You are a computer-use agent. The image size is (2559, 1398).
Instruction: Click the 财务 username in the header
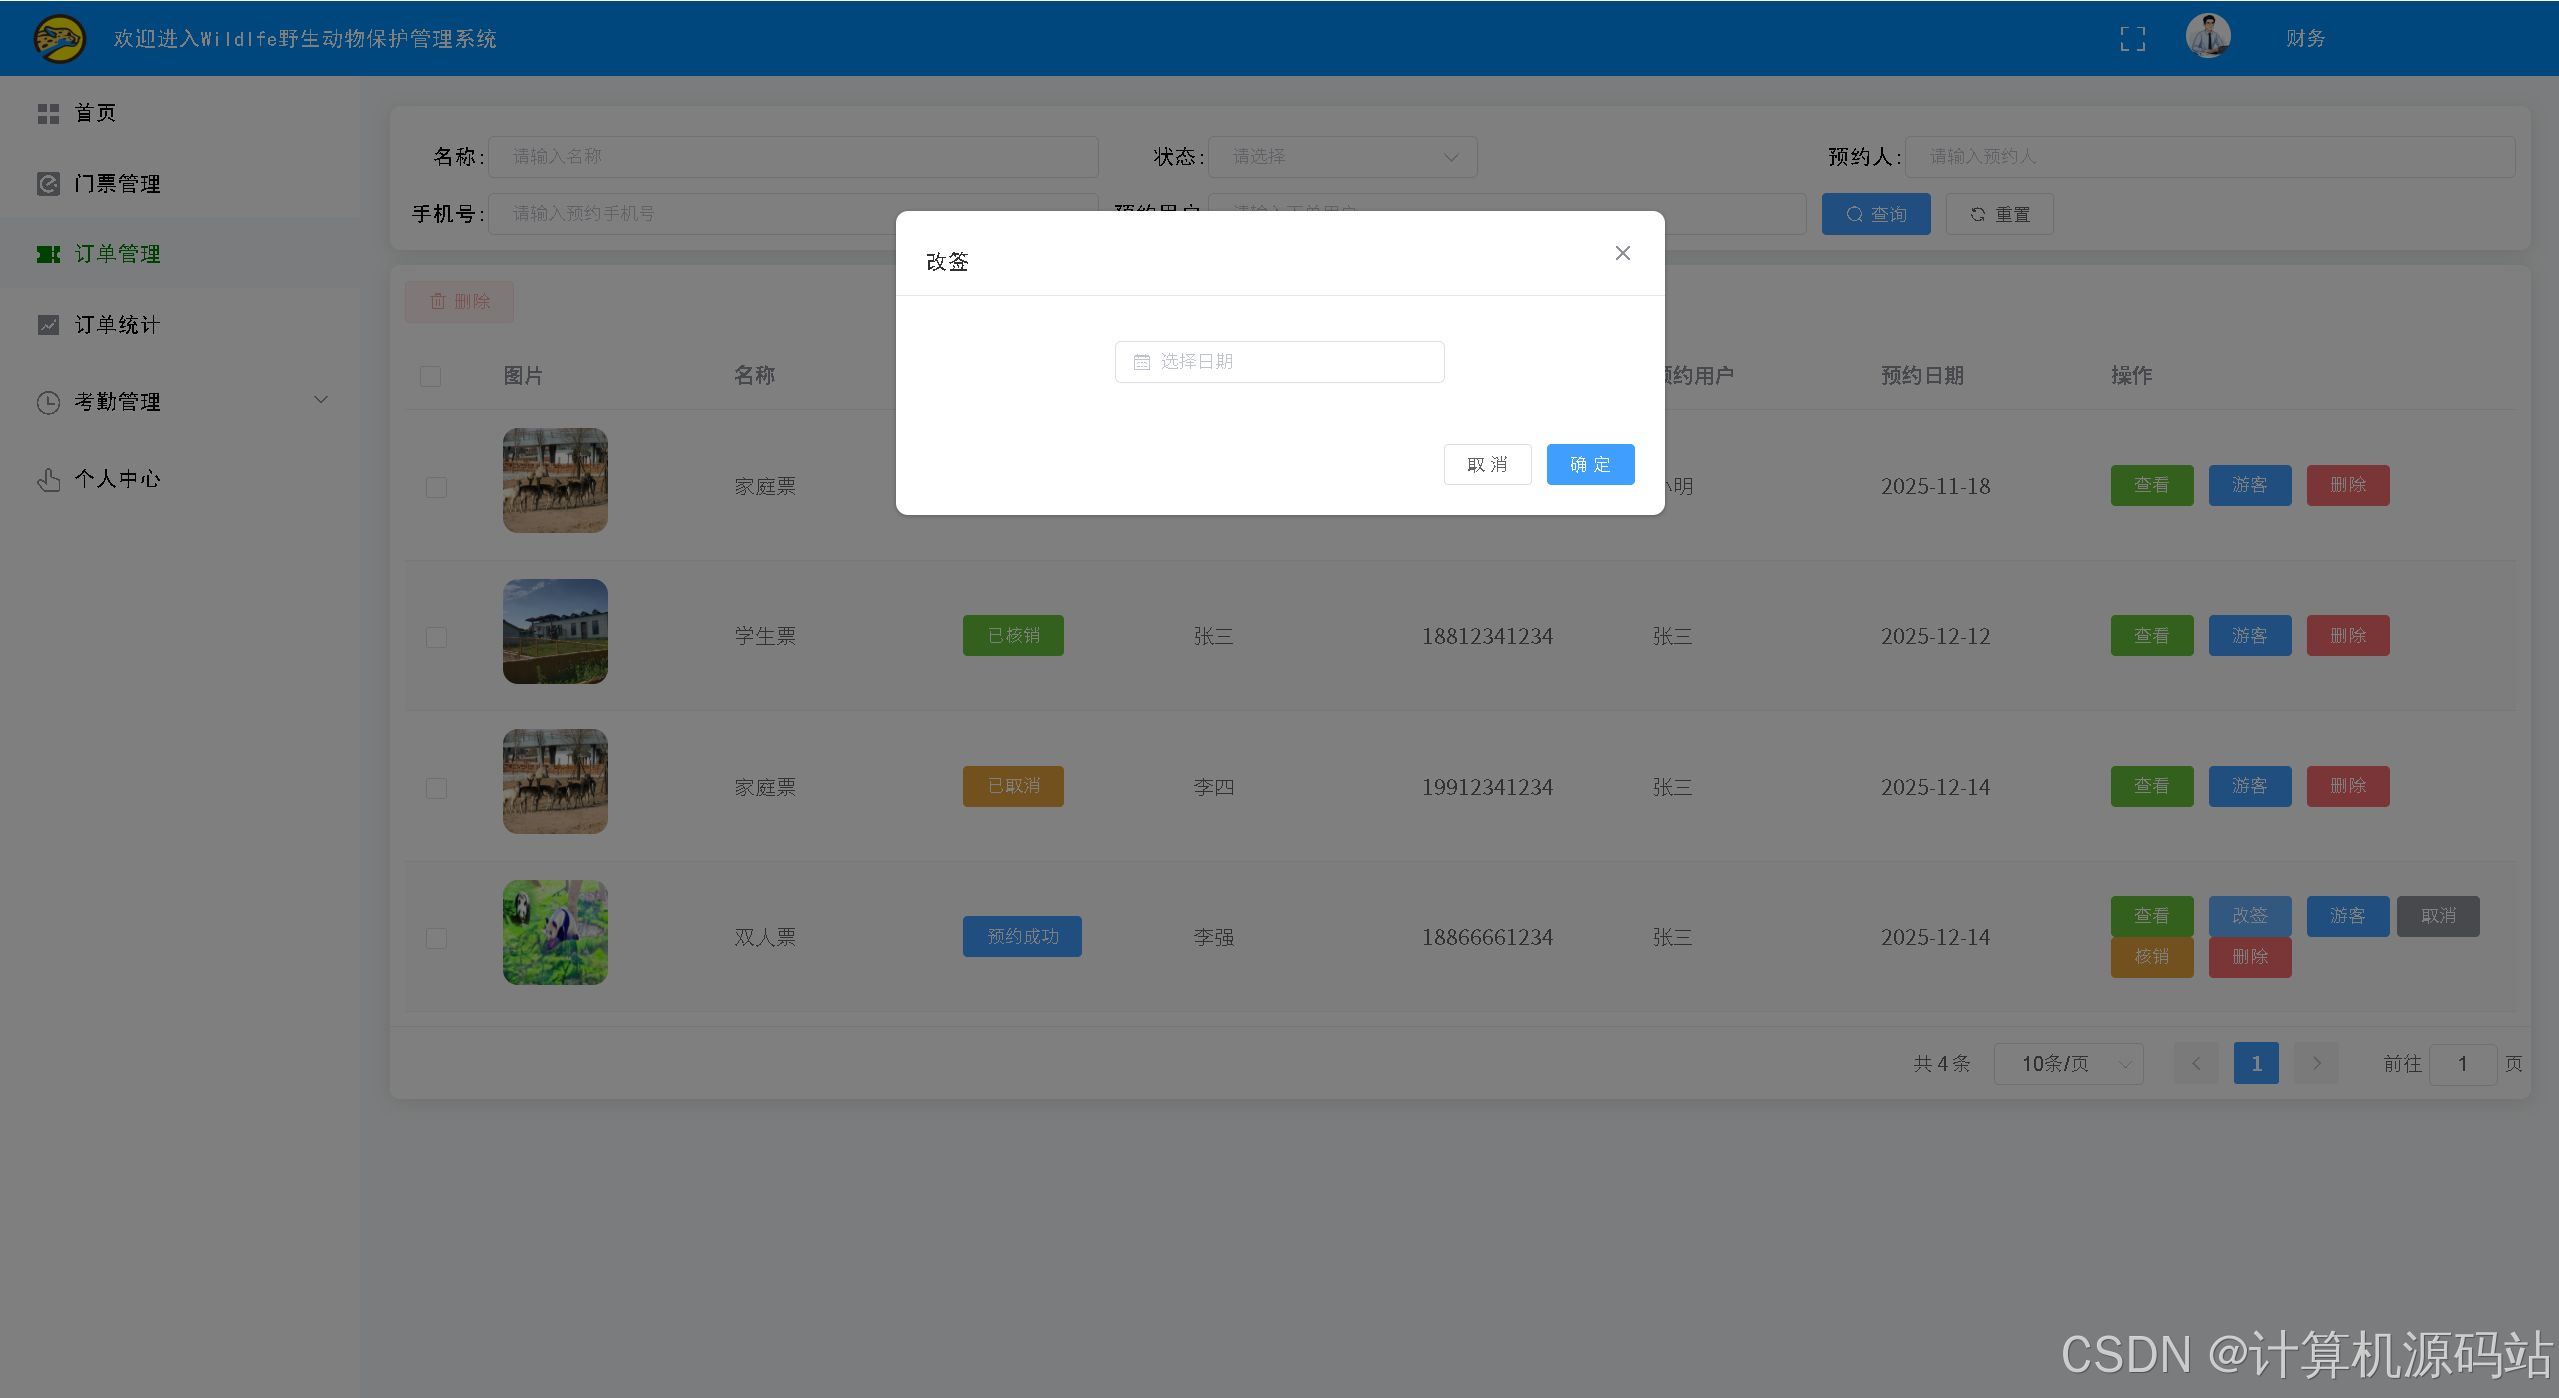pos(2305,38)
